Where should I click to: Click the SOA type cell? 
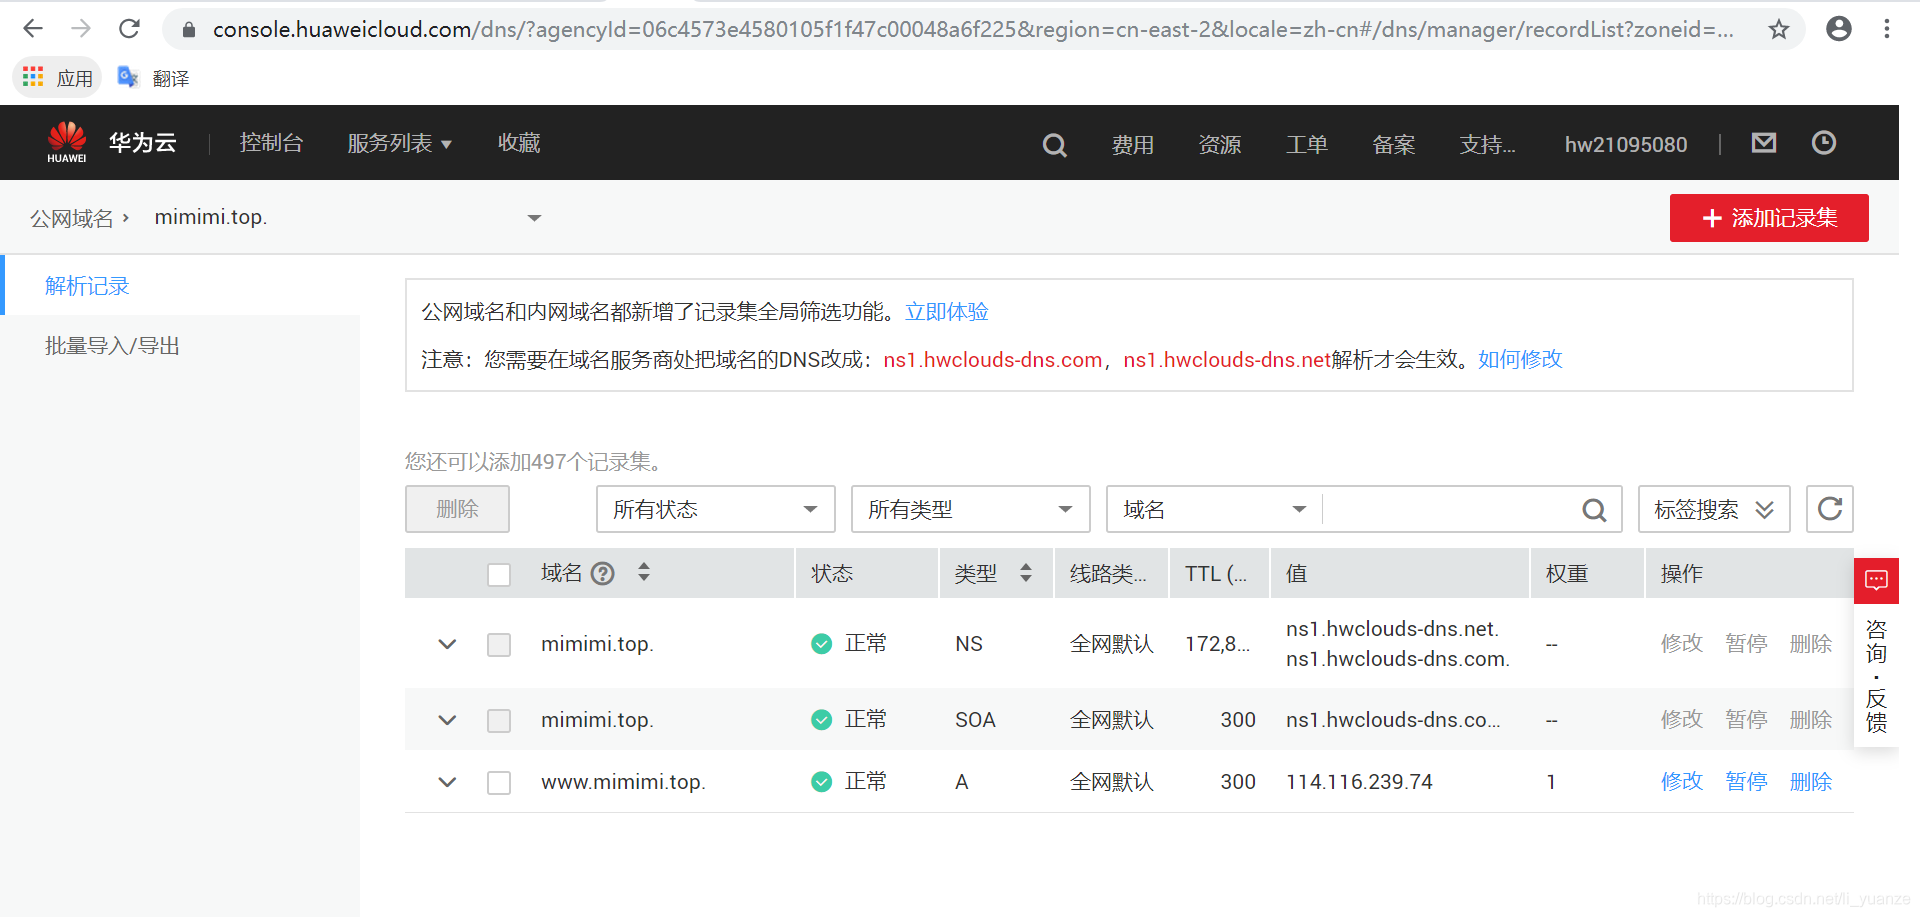click(975, 720)
